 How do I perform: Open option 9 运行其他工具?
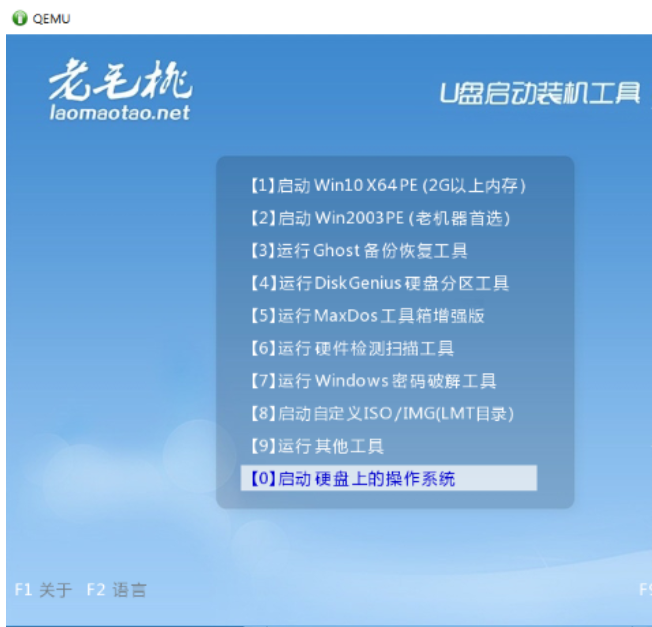pos(317,446)
